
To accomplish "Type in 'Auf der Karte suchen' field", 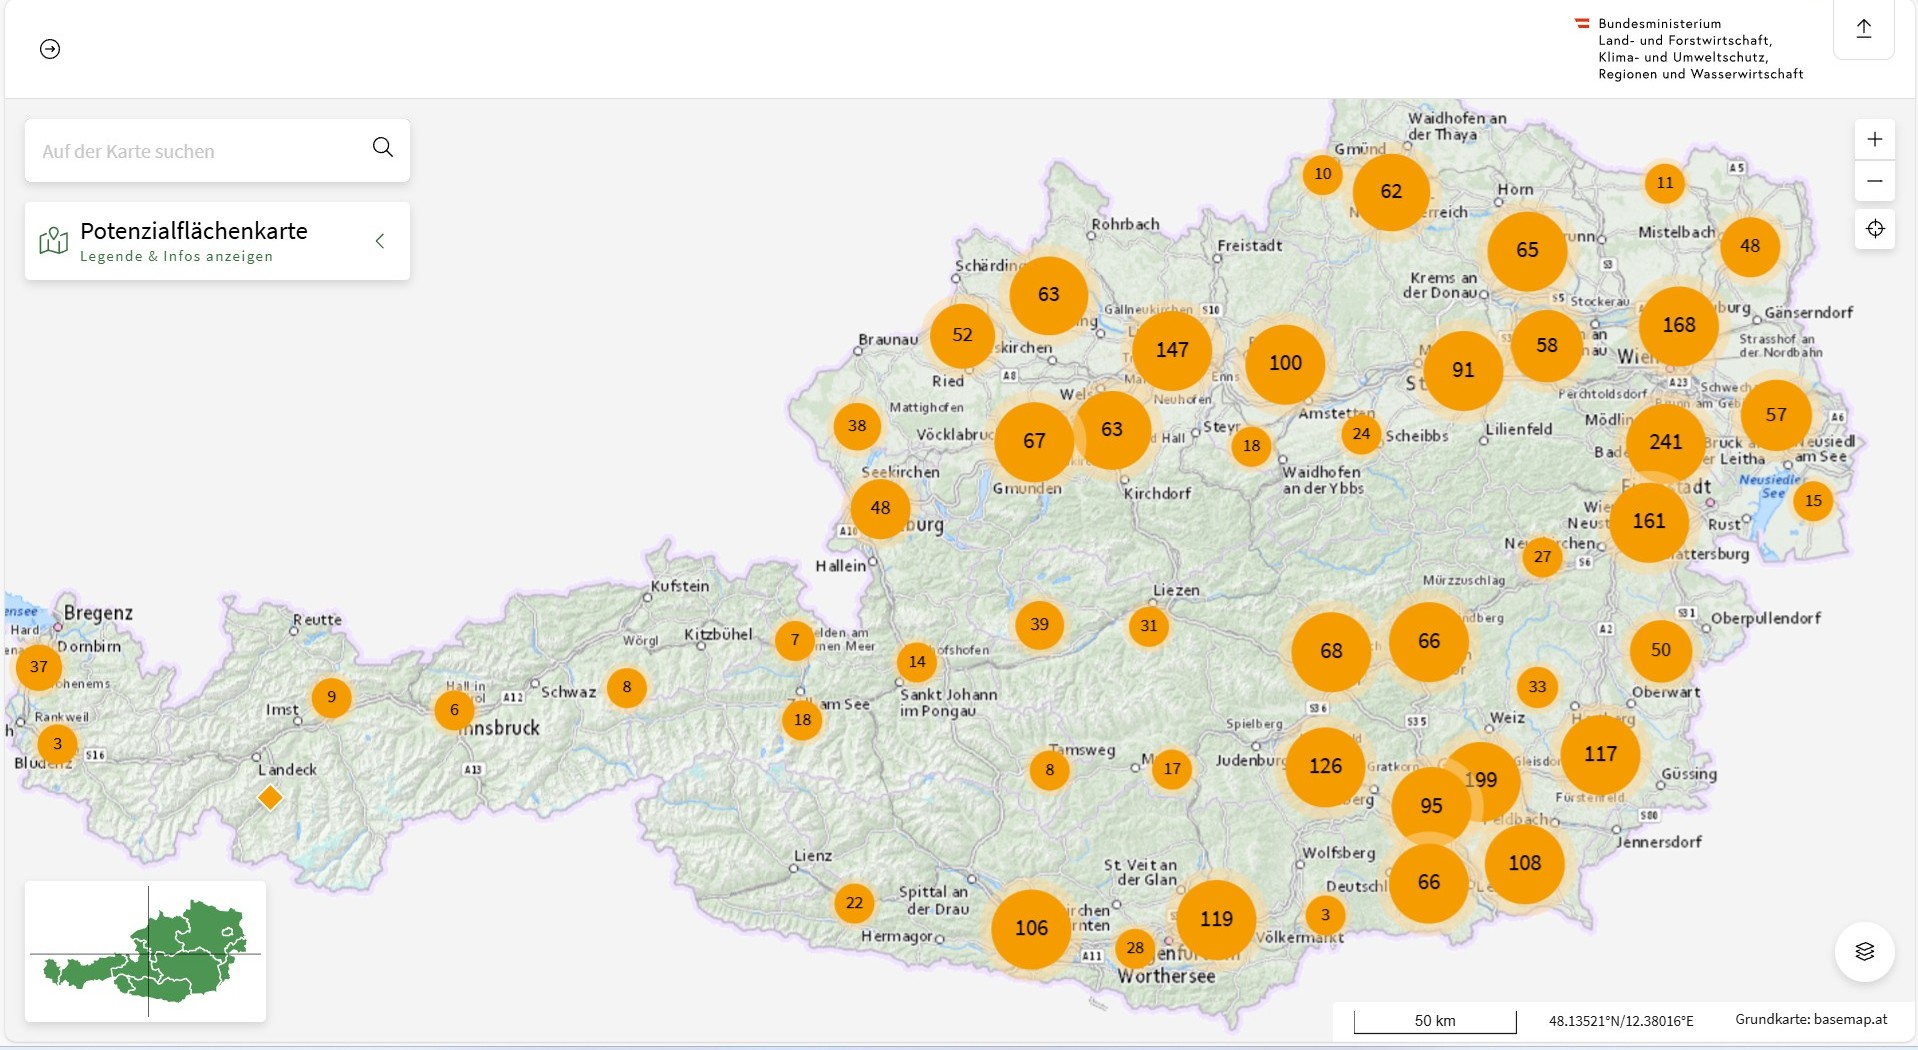I will [195, 151].
